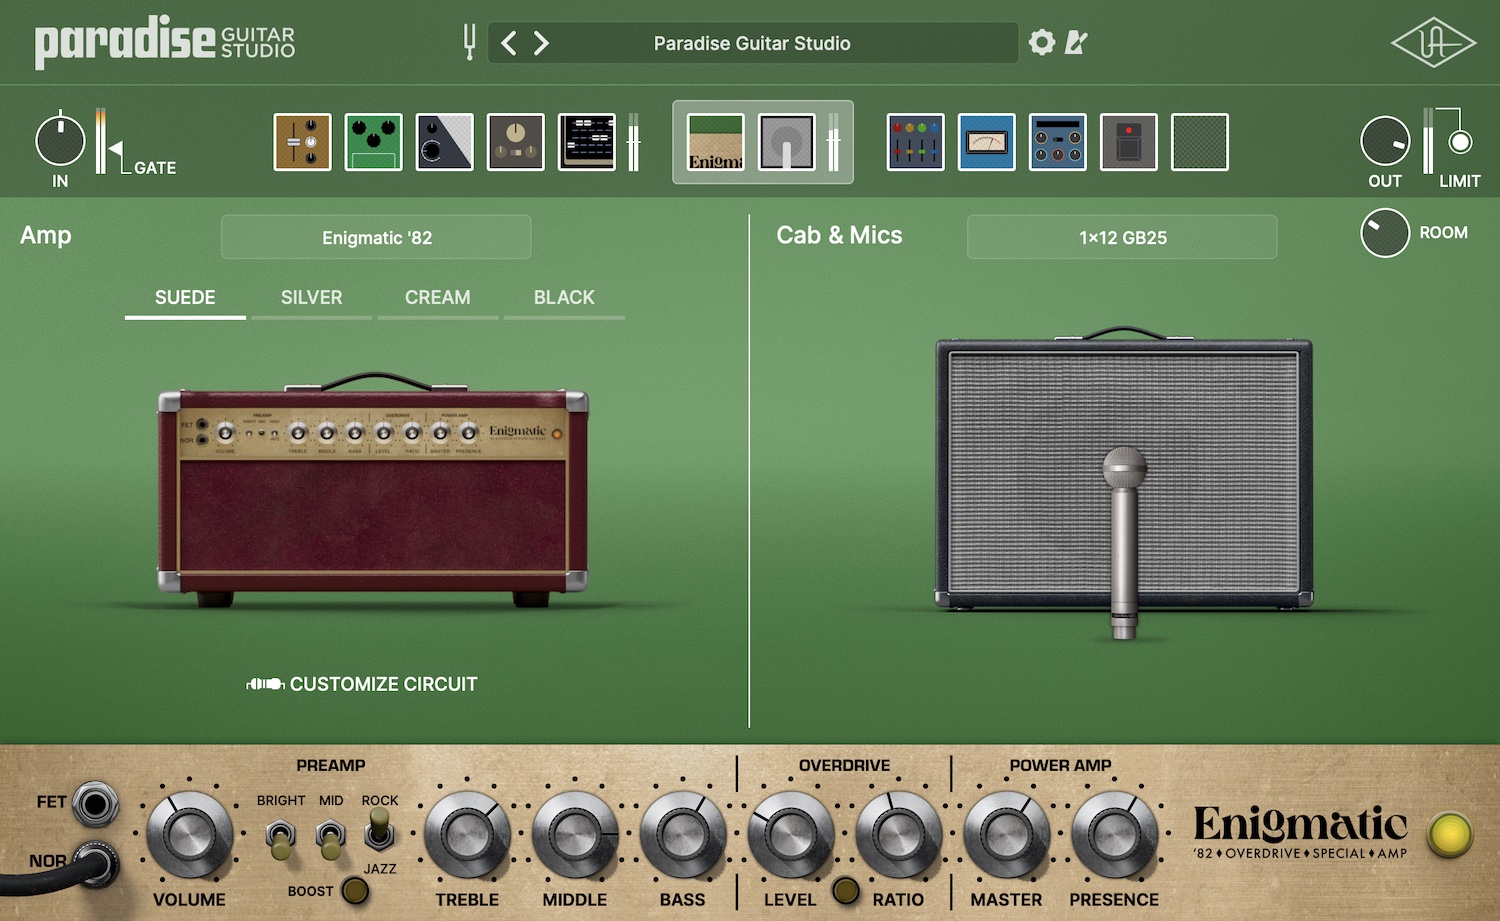Select the blue VU meter effect

(986, 142)
